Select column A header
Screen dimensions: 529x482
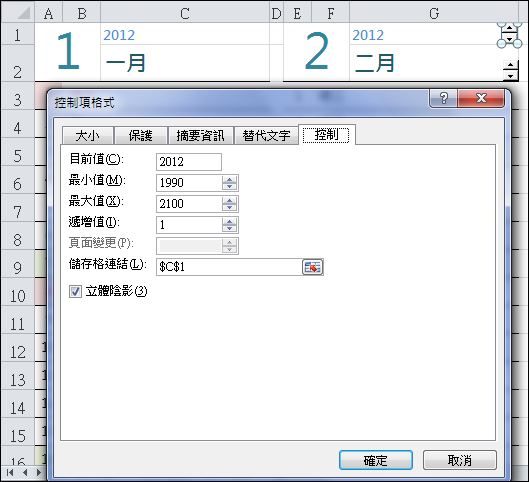coord(49,13)
